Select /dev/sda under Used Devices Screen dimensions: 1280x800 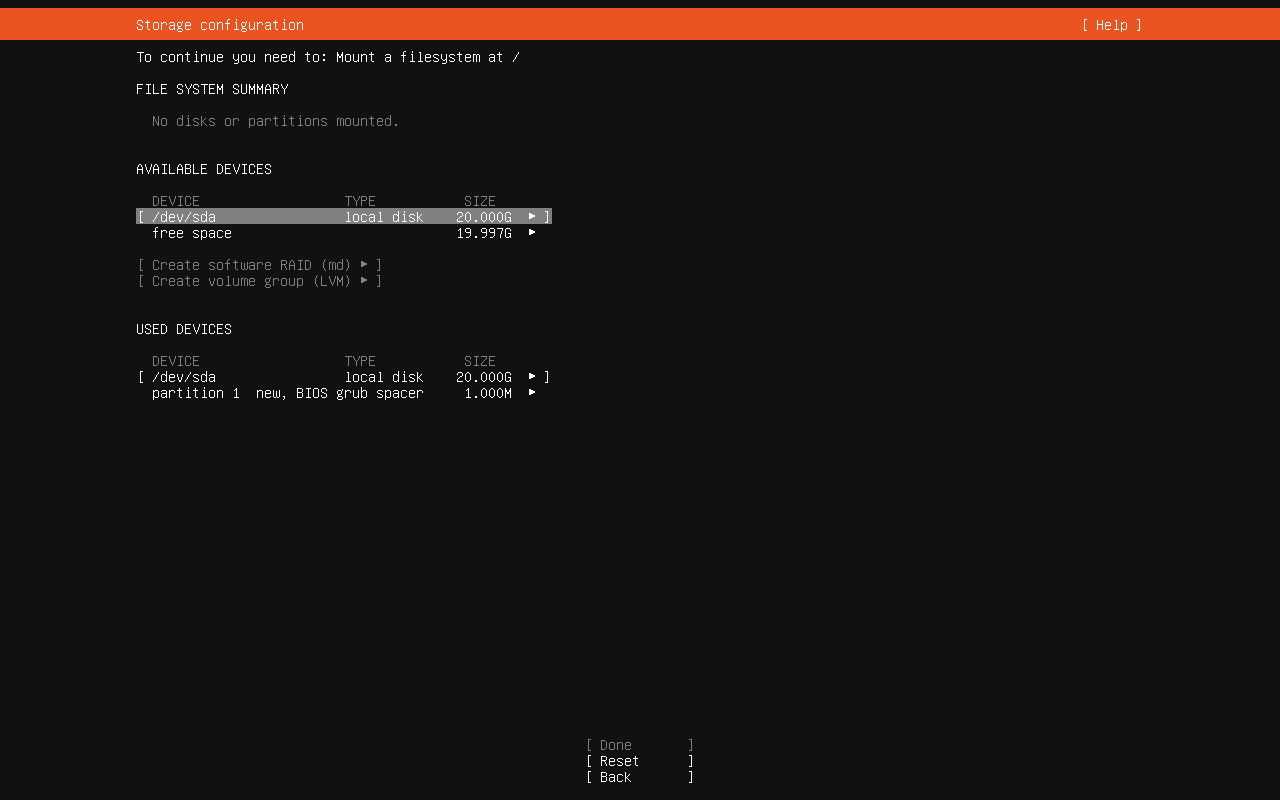(x=184, y=377)
